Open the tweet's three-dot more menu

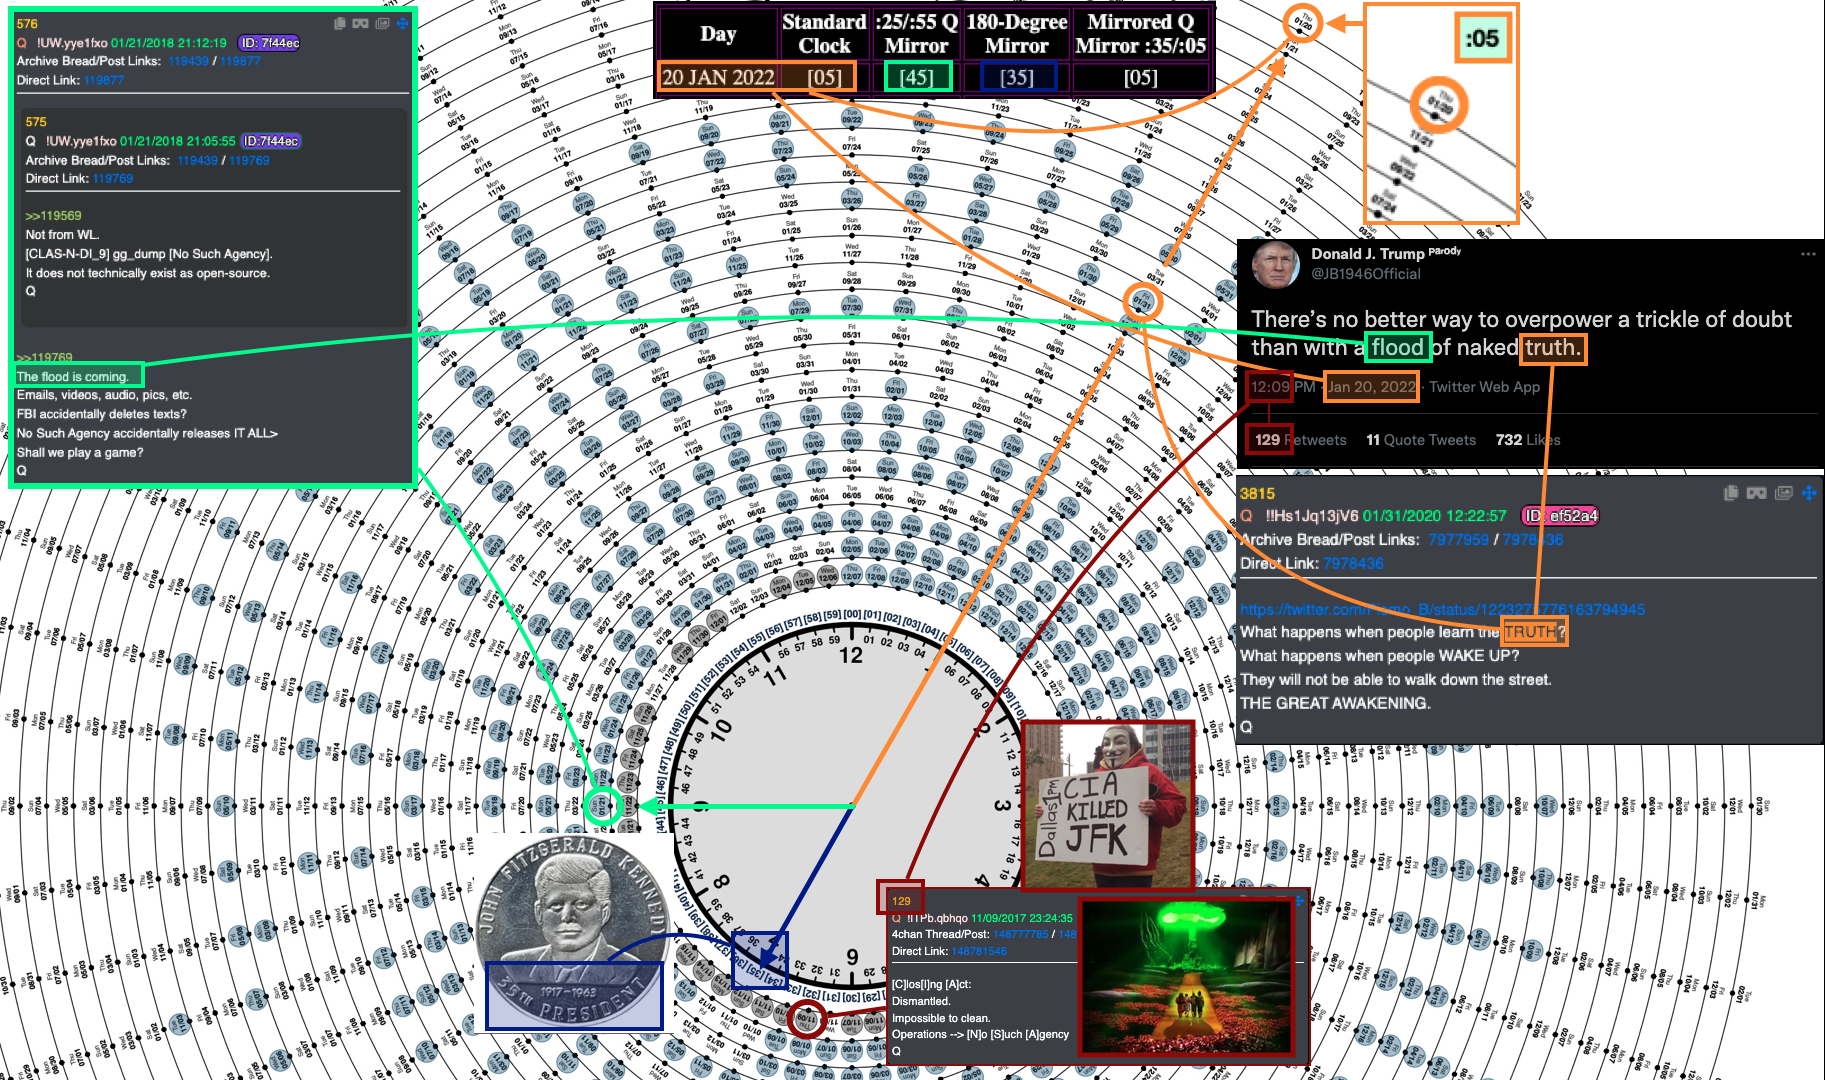pos(1808,254)
